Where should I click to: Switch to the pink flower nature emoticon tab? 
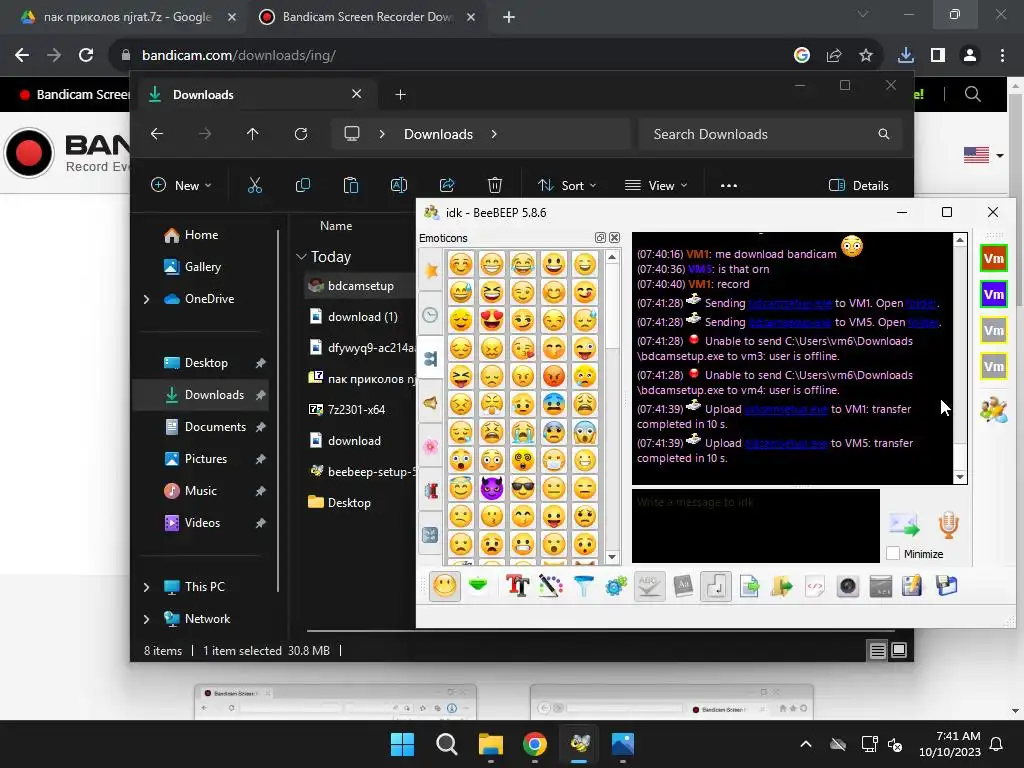(x=431, y=446)
